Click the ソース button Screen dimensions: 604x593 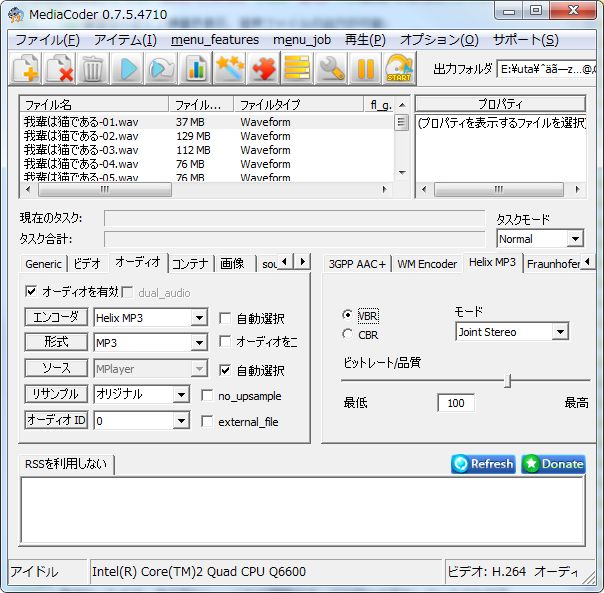[x=56, y=368]
